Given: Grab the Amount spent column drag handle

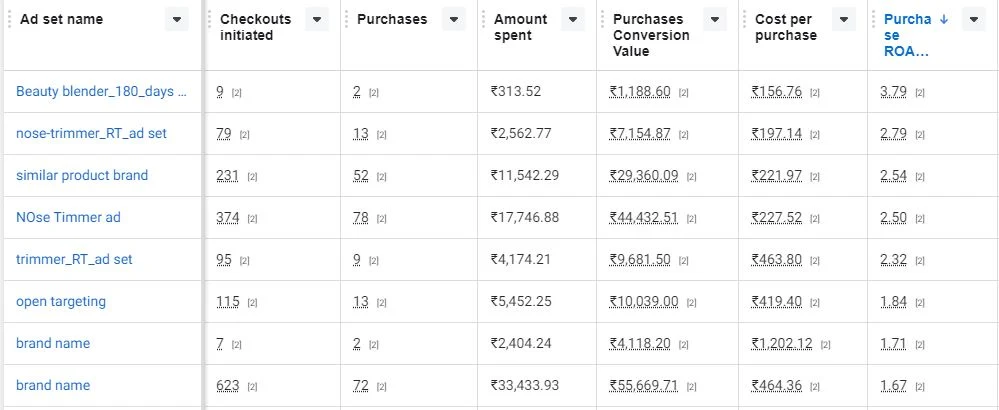Looking at the screenshot, I should [x=483, y=19].
